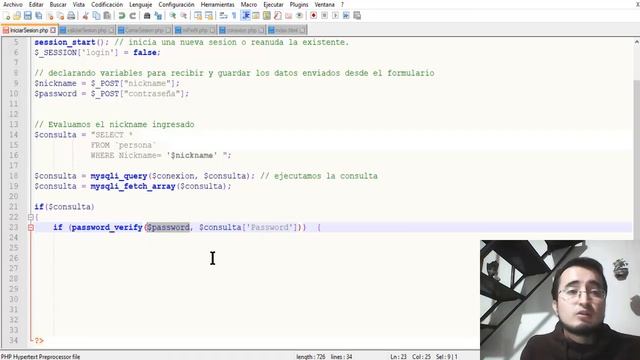Click the Close document toolbar icon
640x360 pixels.
[50, 16]
